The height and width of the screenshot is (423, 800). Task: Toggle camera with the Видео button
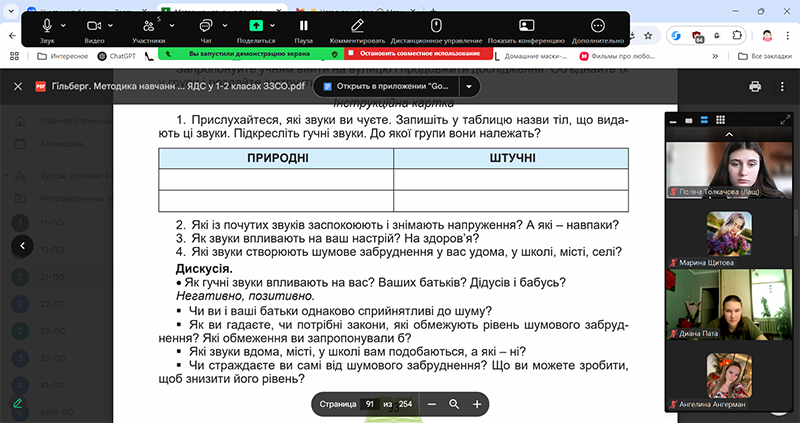click(94, 30)
